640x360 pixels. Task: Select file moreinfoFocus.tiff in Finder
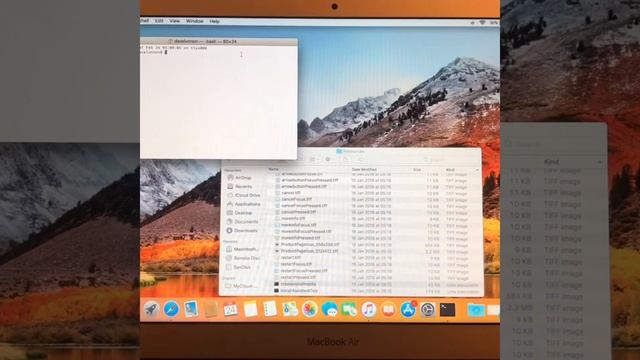tap(298, 225)
